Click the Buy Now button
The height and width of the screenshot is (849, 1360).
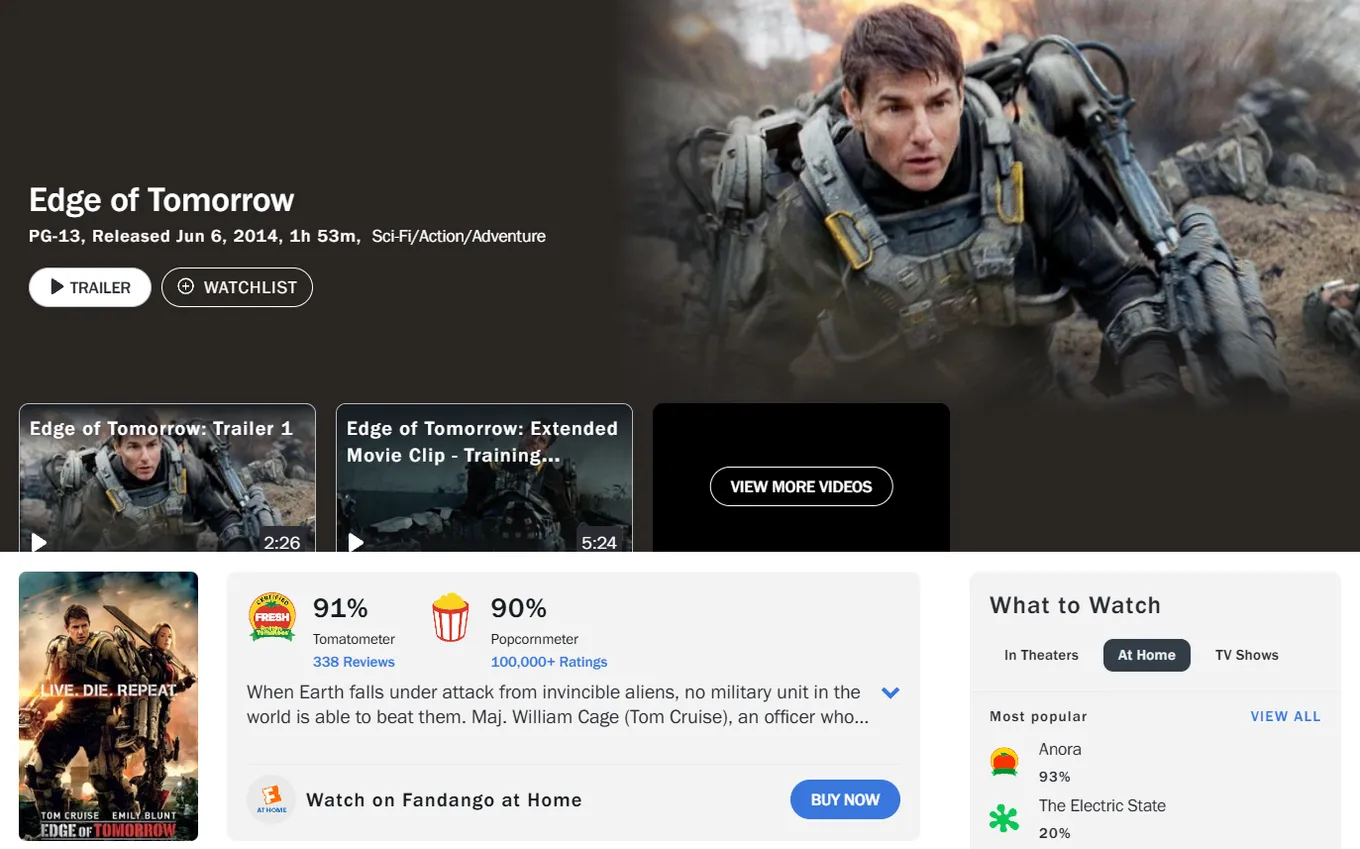845,800
